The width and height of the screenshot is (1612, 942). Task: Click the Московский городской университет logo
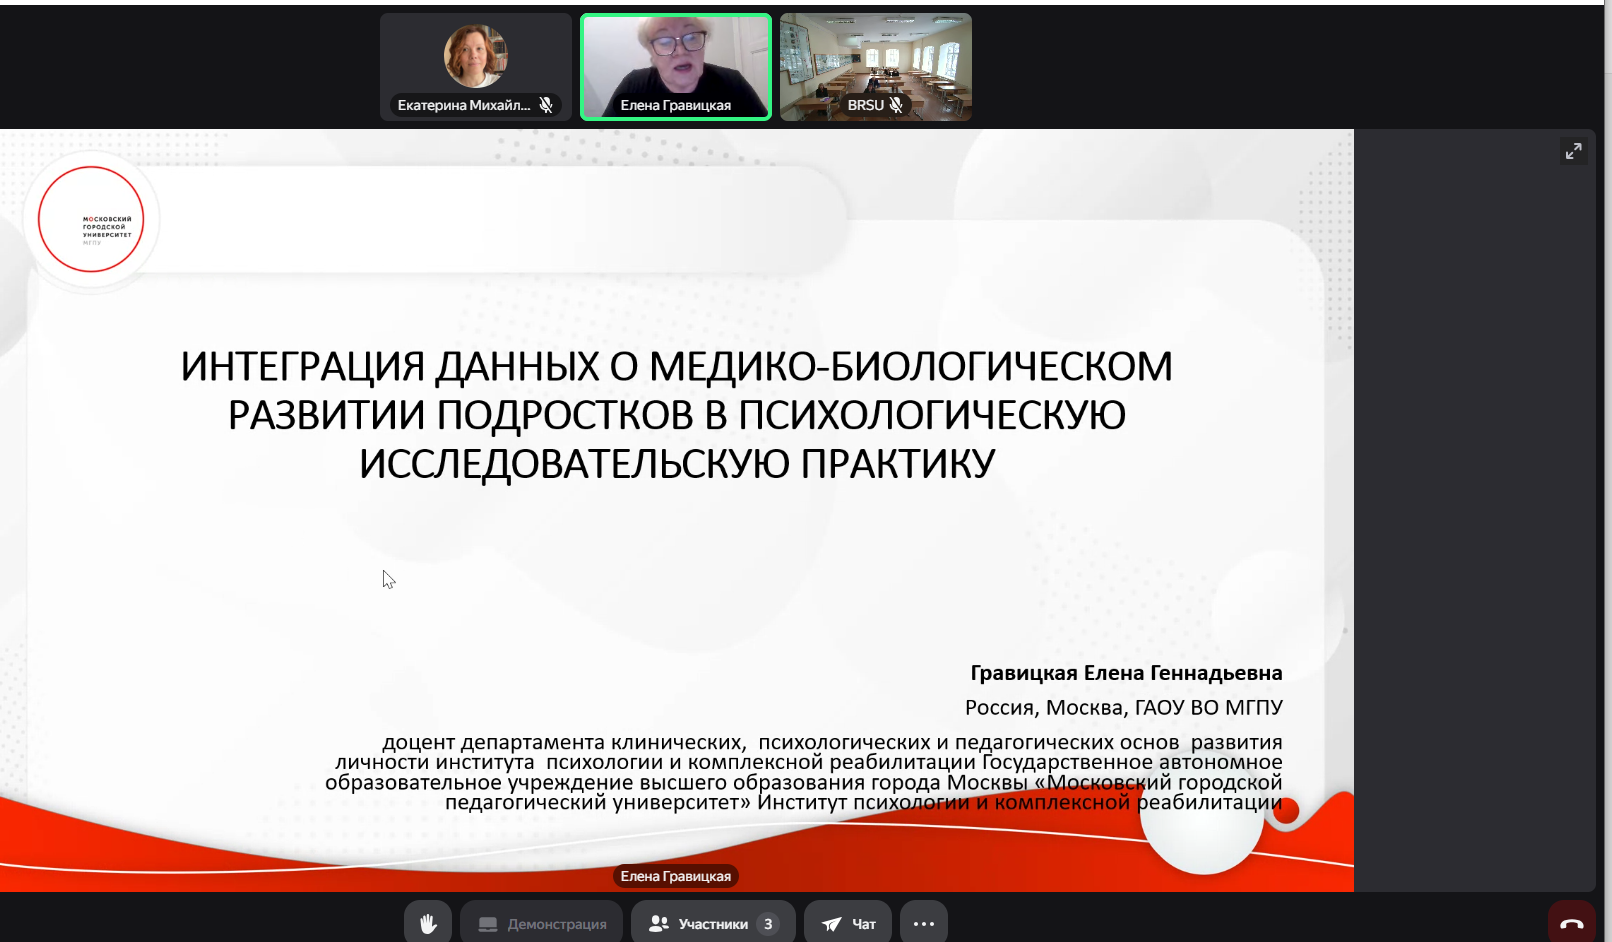(91, 219)
